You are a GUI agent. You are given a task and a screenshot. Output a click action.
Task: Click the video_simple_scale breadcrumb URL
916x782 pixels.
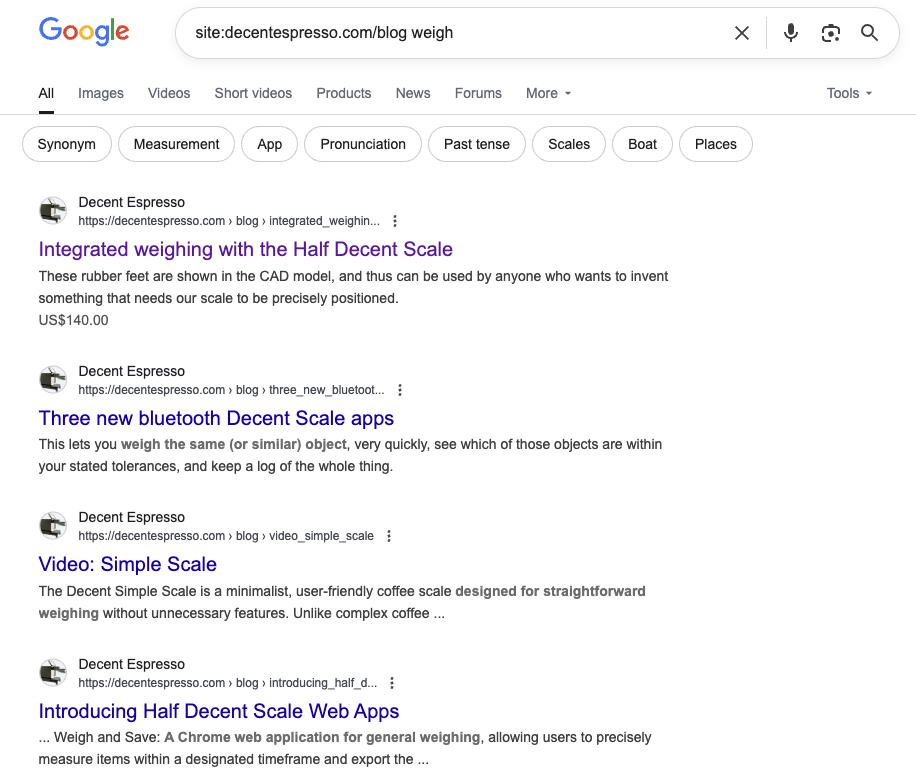(x=226, y=536)
